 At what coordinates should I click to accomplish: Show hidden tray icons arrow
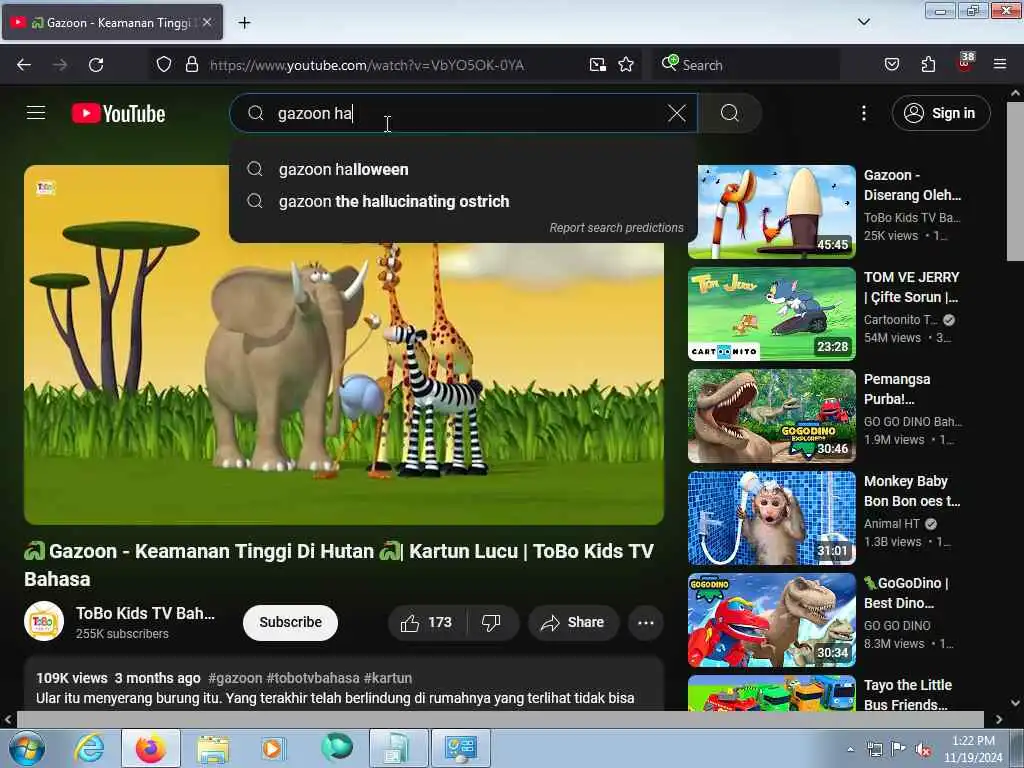850,750
